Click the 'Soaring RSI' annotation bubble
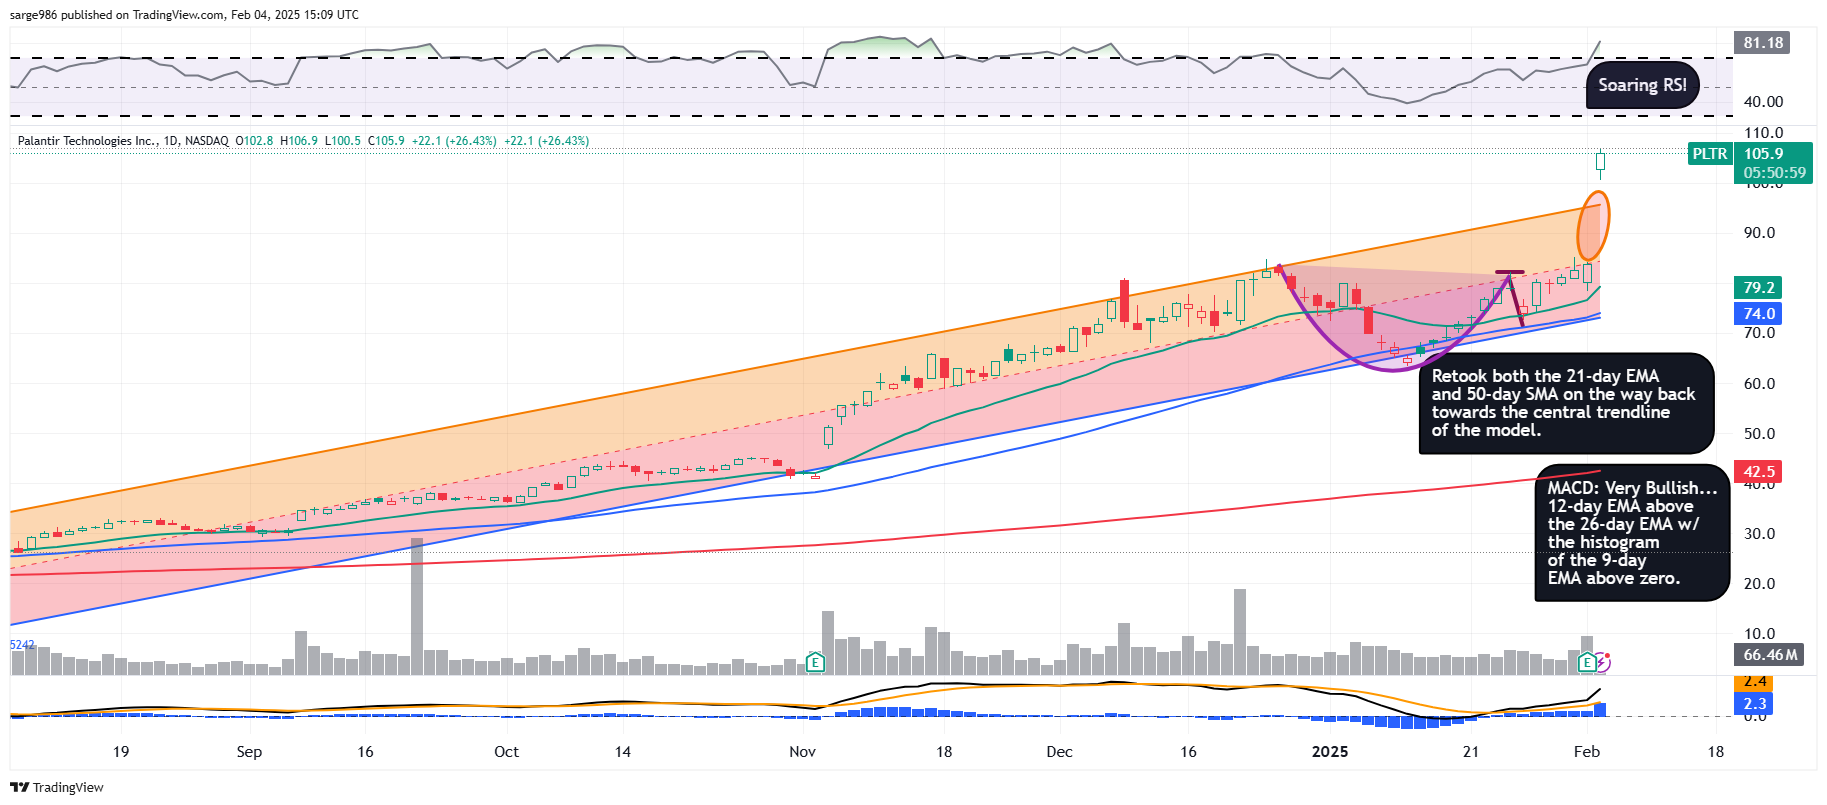 [x=1642, y=86]
